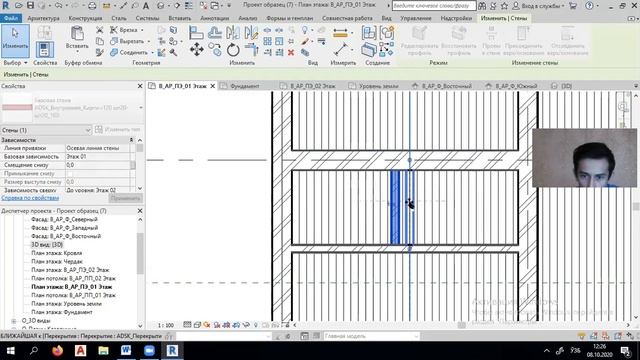Select План этажа: Кровля in project browser
The width and height of the screenshot is (640, 360).
click(57, 253)
